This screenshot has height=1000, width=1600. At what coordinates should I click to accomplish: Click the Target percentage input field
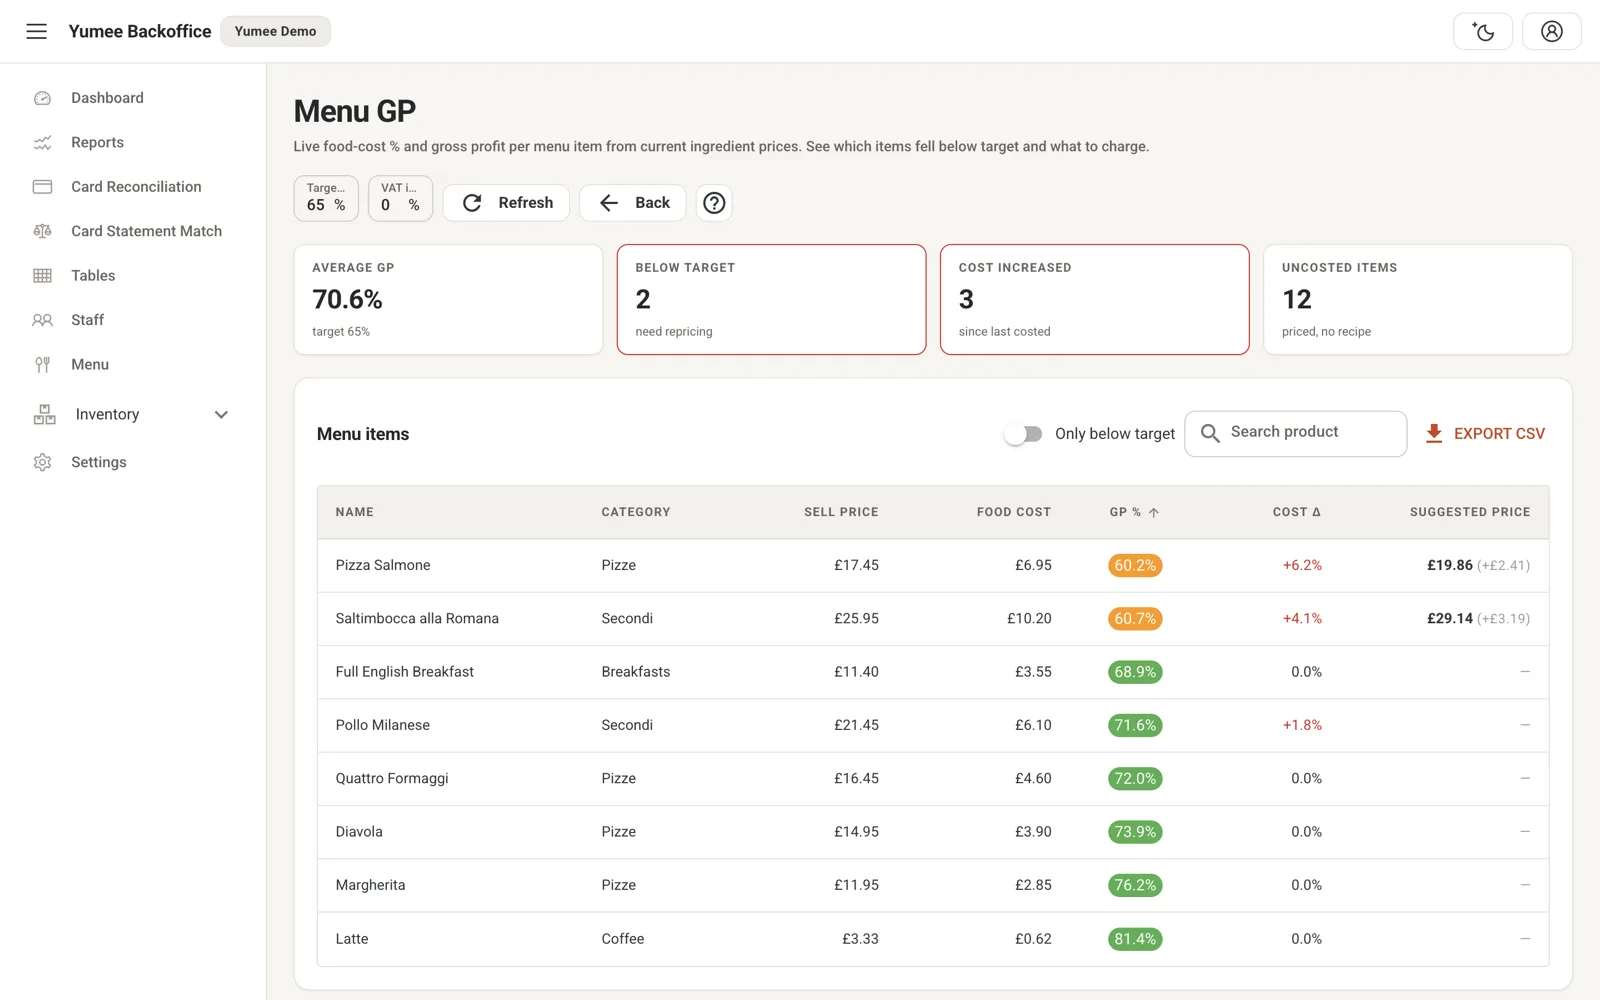click(x=326, y=198)
